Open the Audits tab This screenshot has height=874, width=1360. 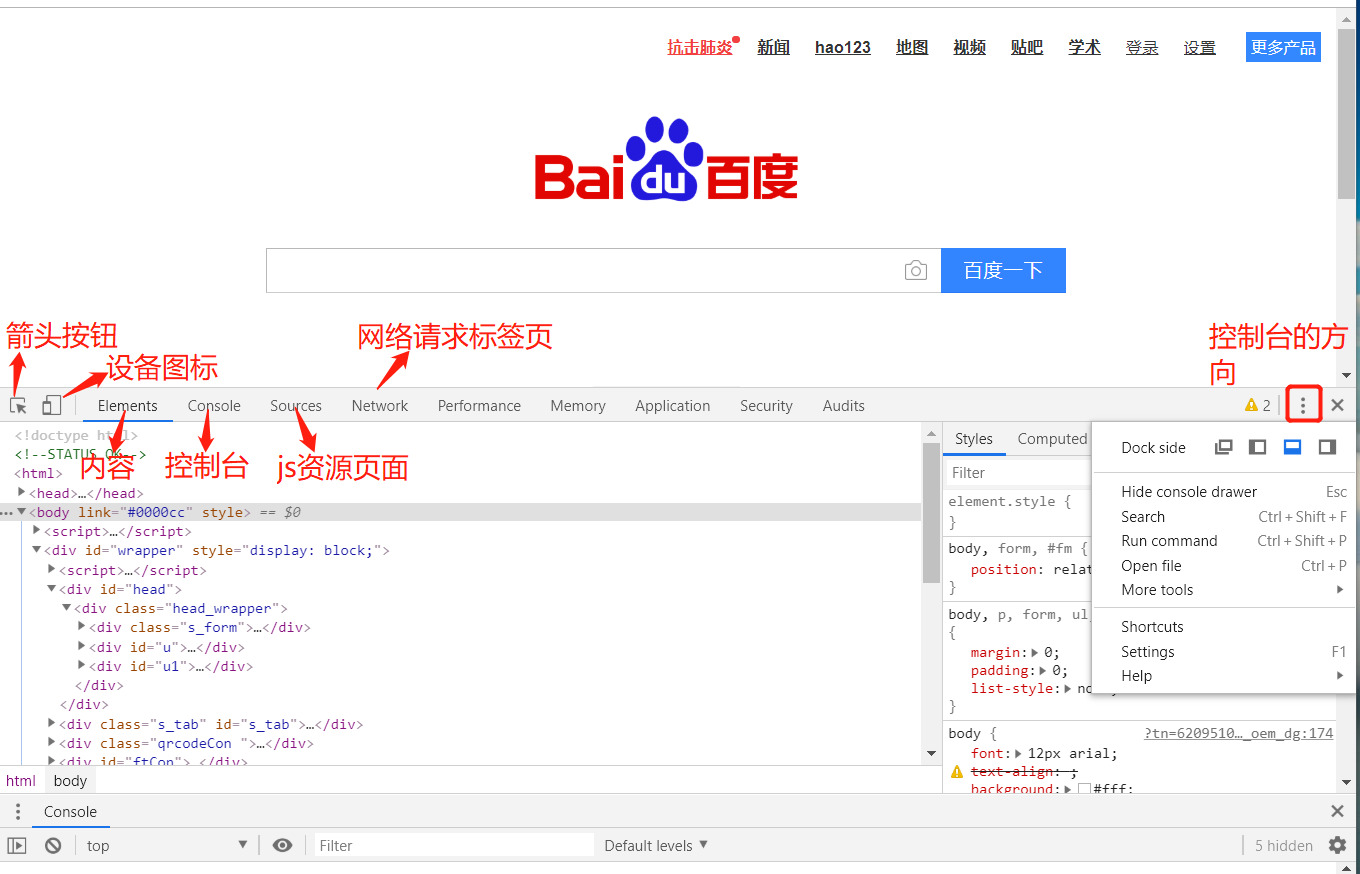pos(844,405)
